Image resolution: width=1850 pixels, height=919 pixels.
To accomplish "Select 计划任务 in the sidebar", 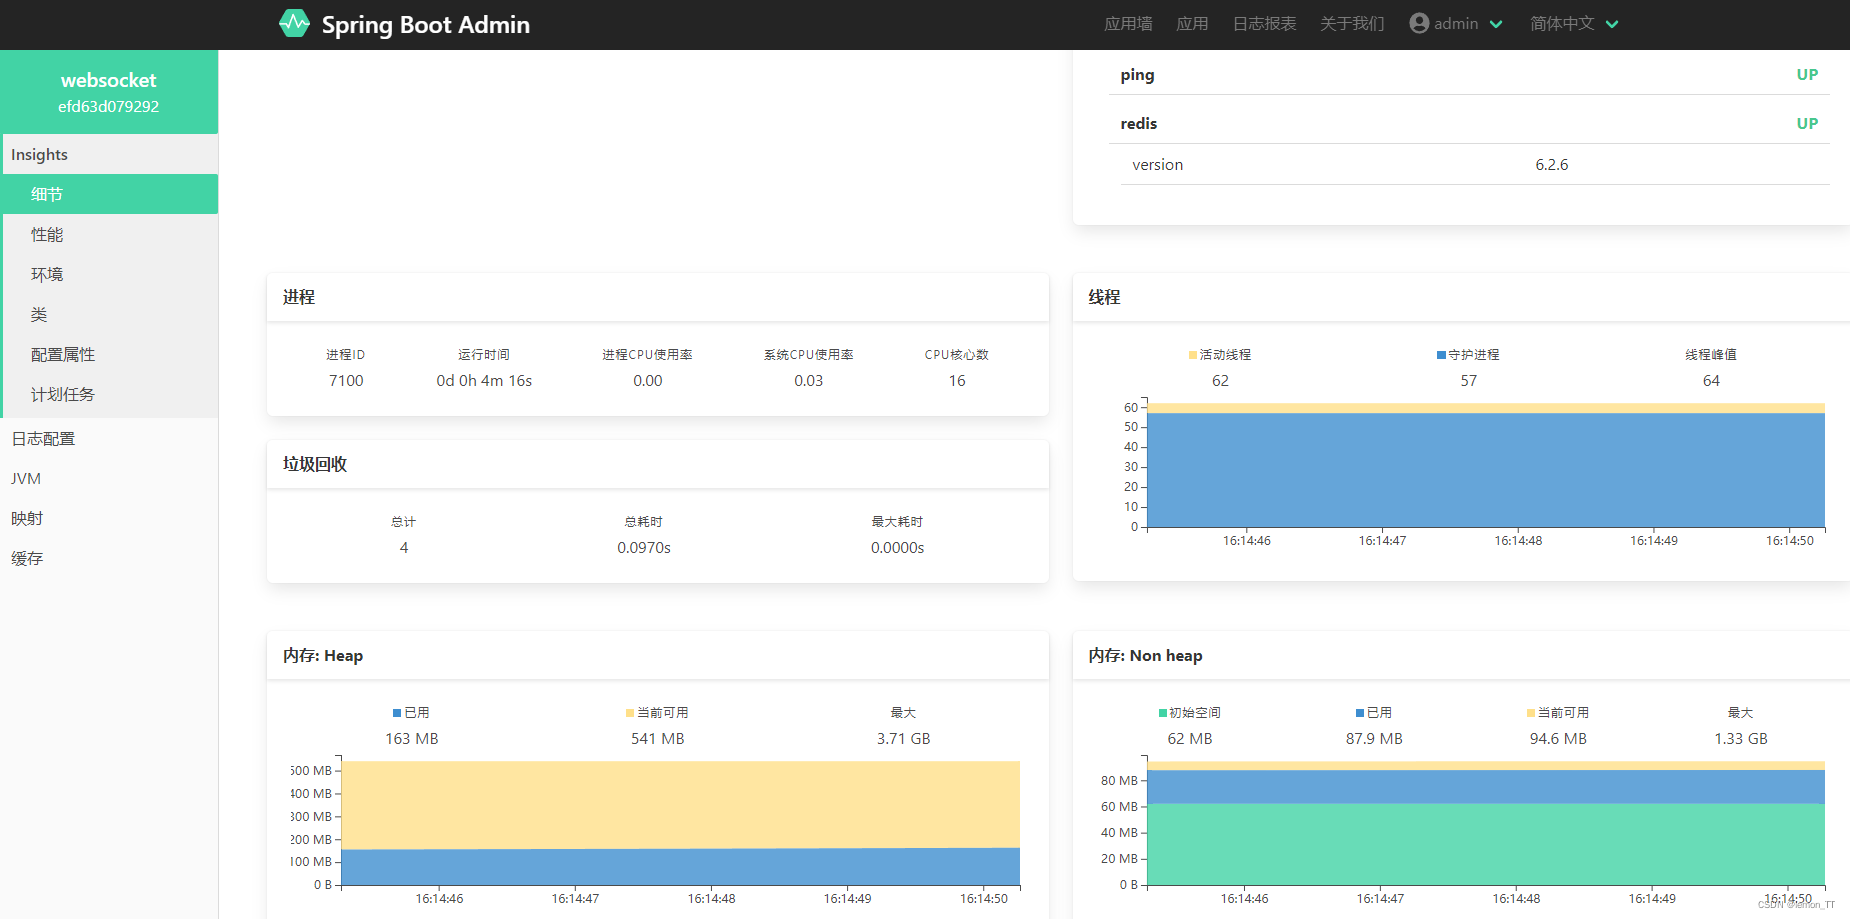I will coord(109,394).
